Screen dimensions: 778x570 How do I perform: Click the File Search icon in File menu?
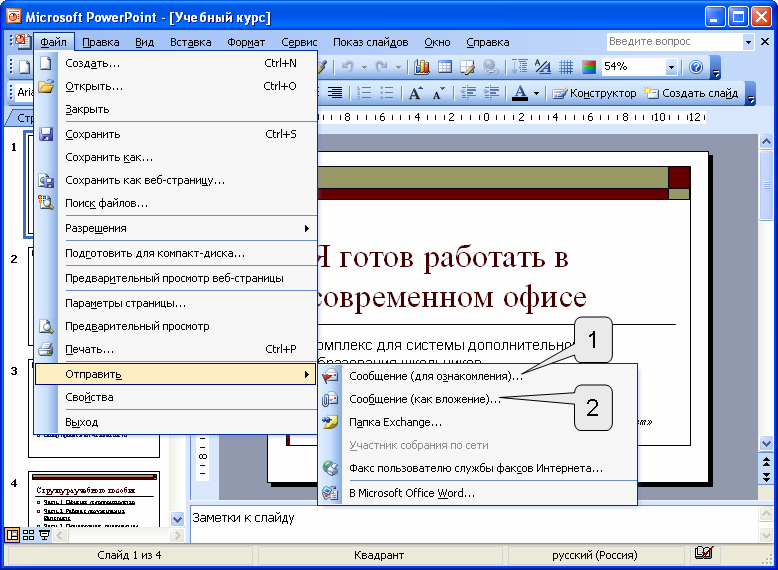[46, 203]
